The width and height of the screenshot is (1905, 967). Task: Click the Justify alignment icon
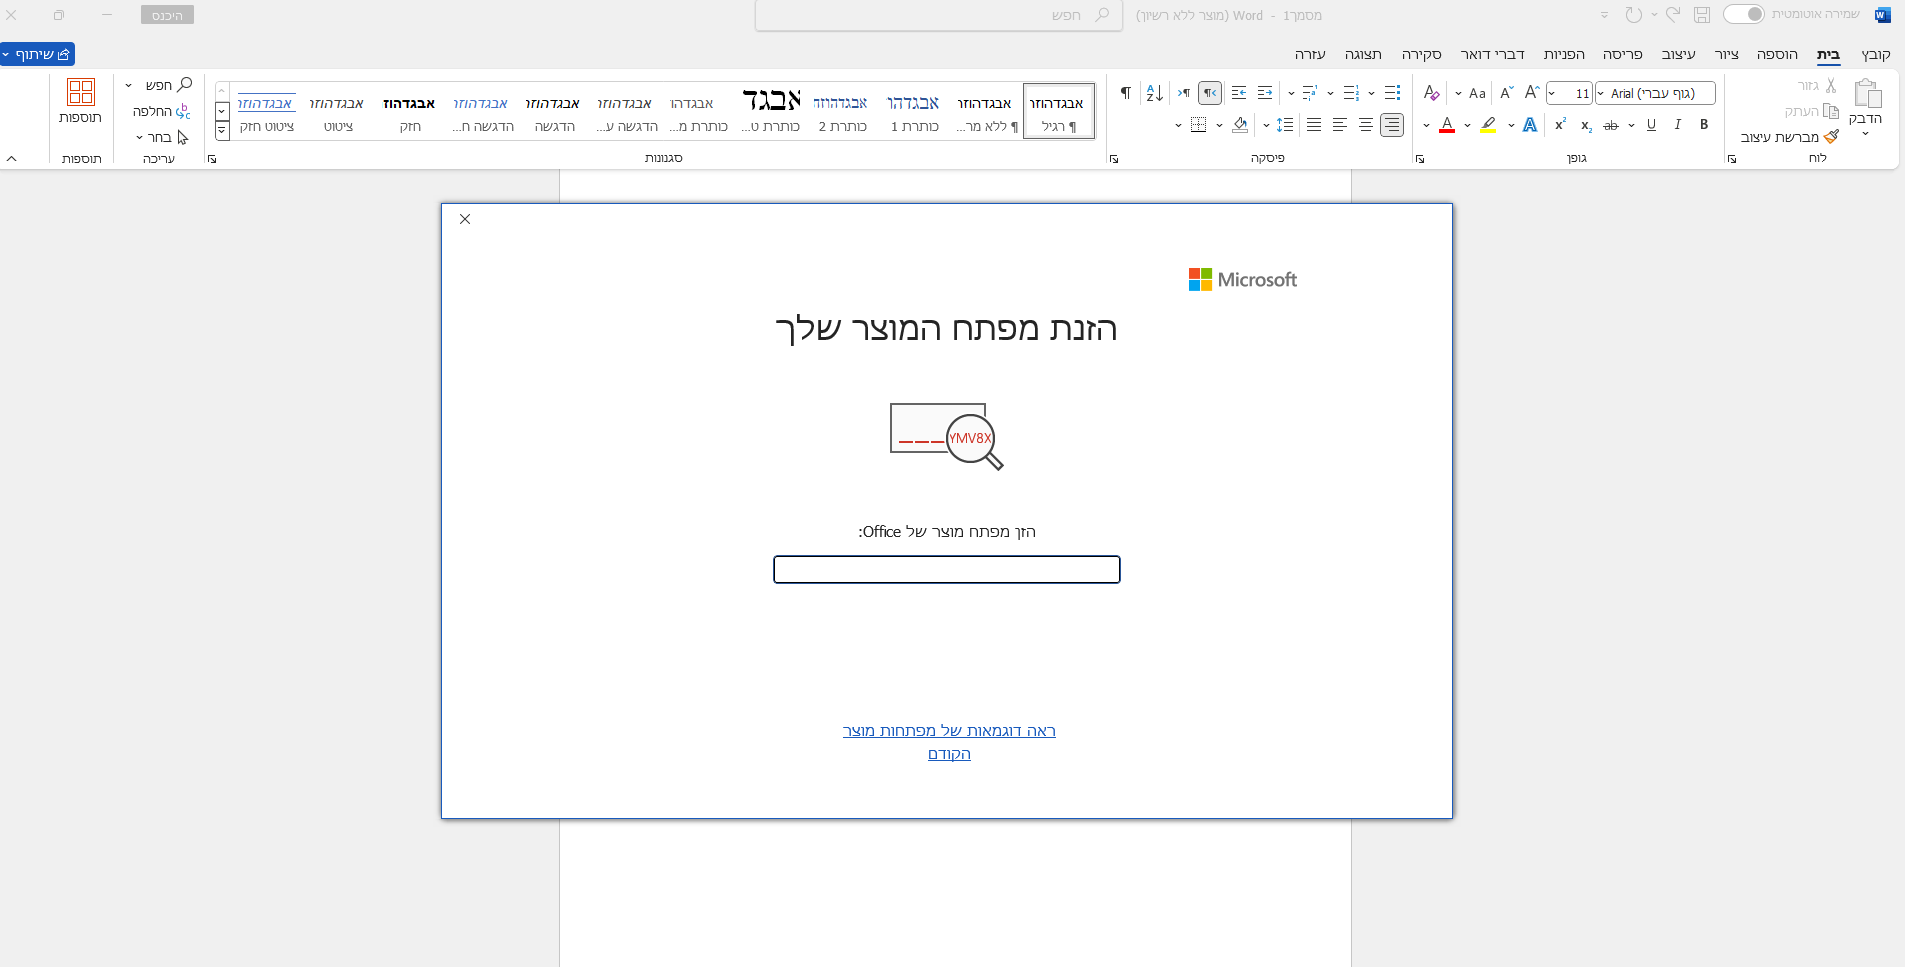[x=1314, y=125]
